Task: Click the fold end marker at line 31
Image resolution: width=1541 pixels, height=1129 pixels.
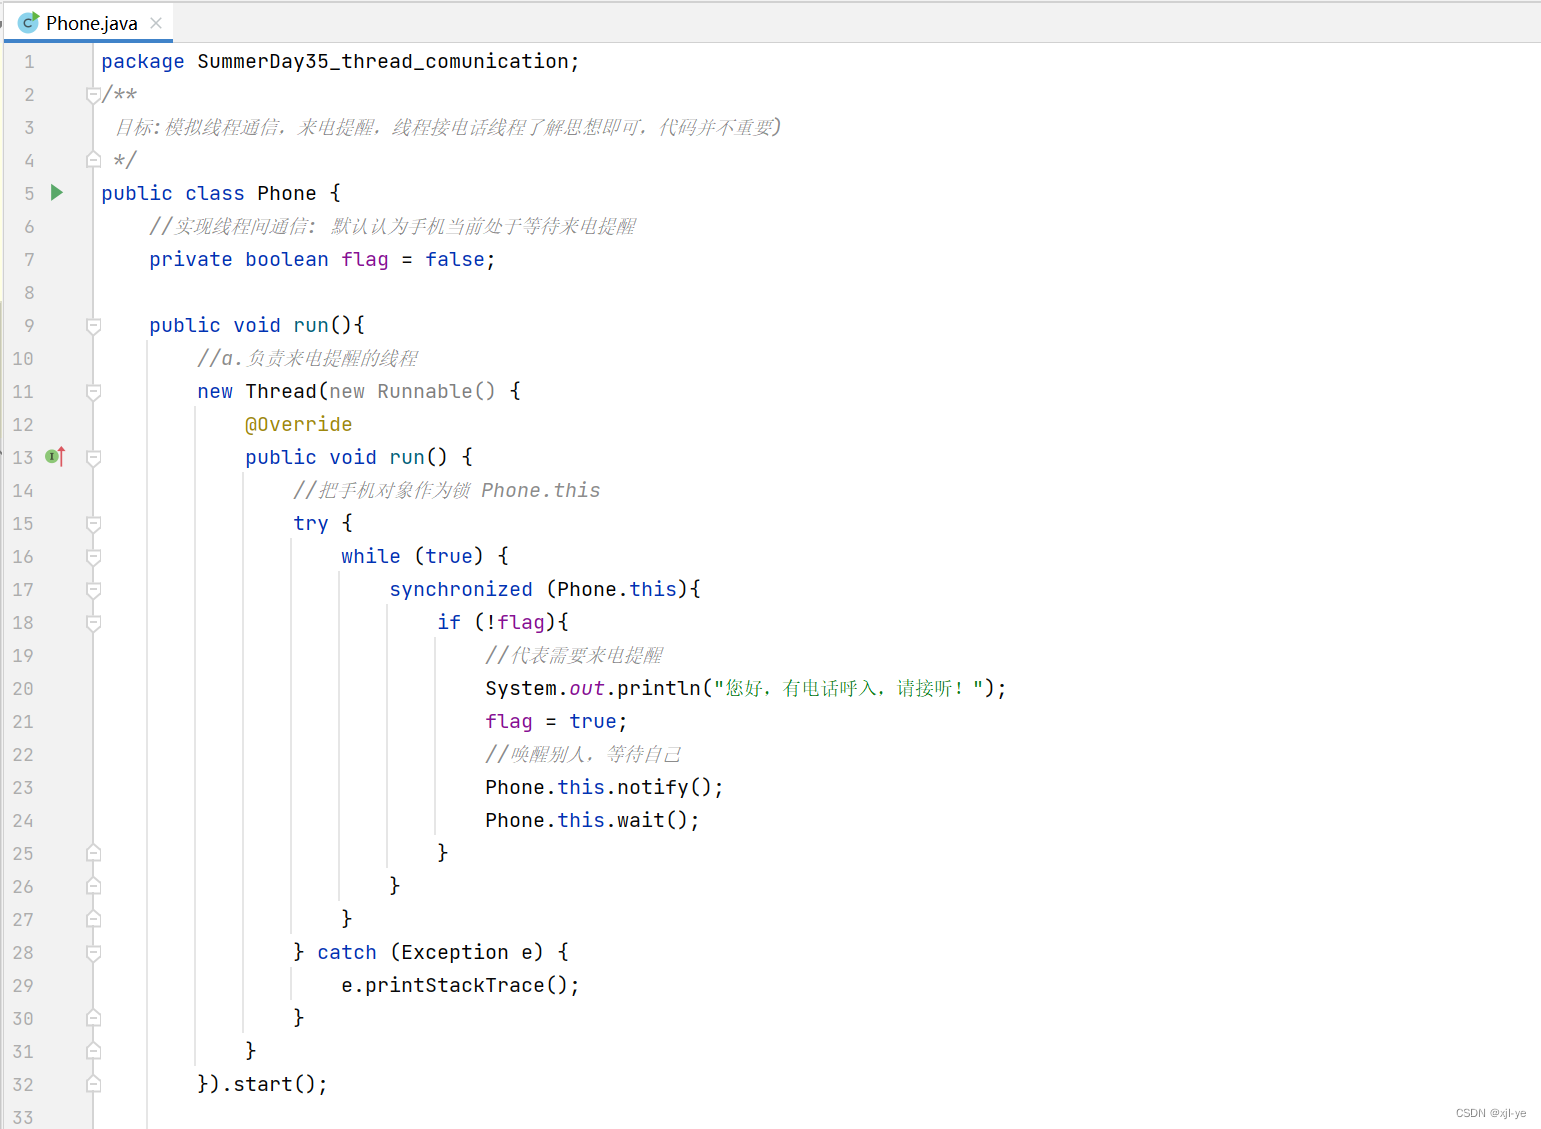Action: point(93,1051)
